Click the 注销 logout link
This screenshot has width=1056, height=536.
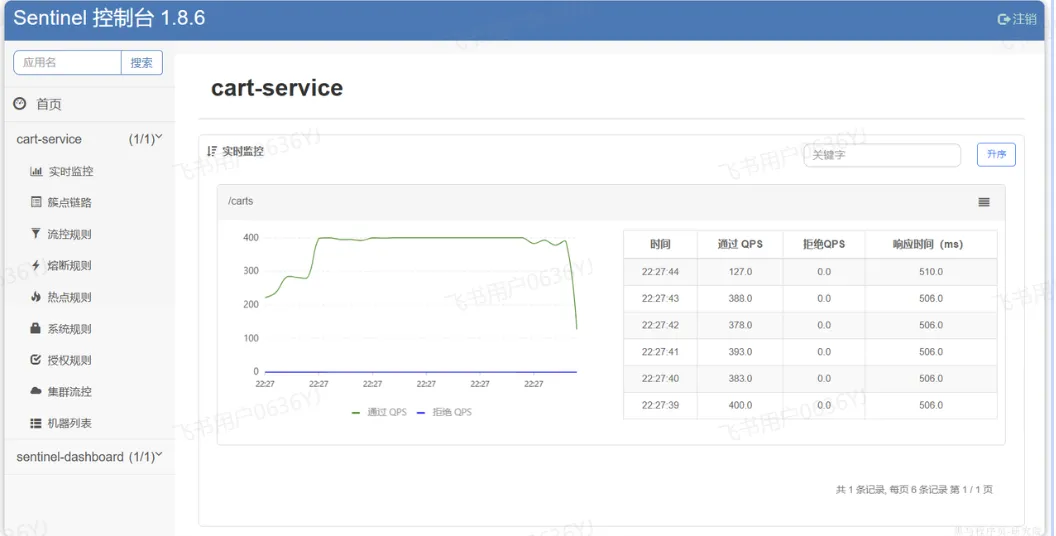click(x=1024, y=20)
